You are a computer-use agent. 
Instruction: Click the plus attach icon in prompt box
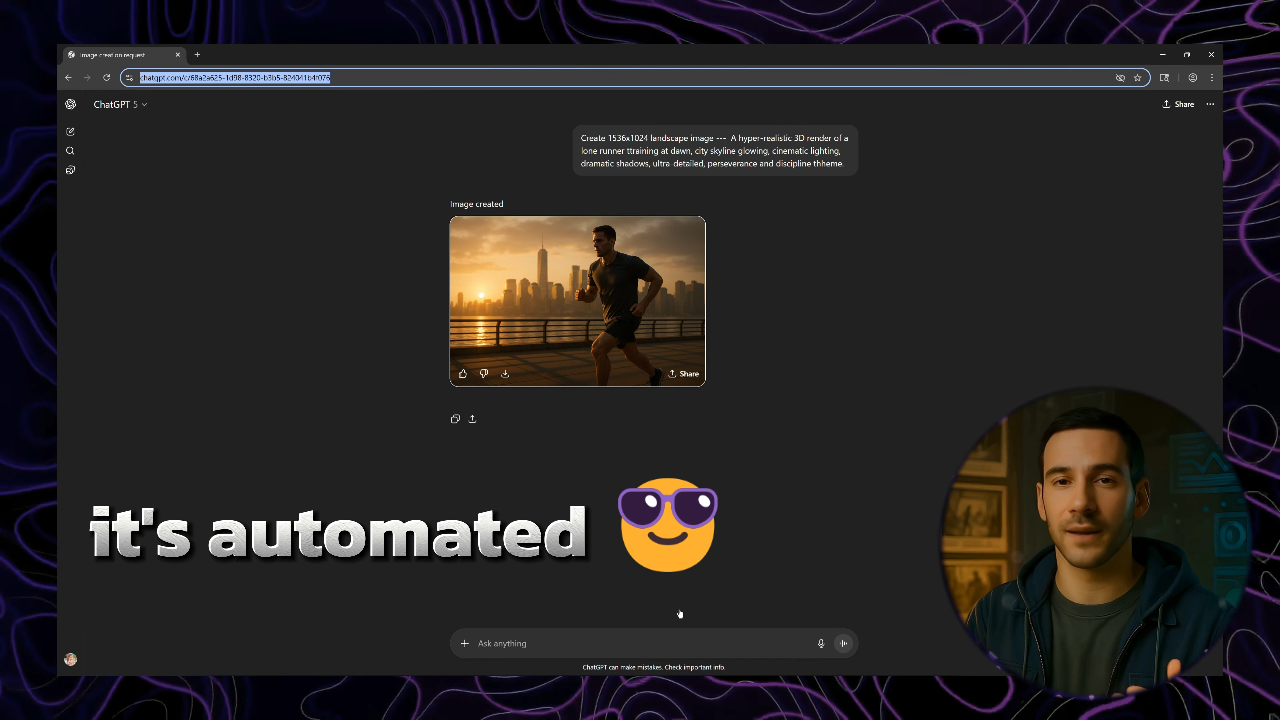click(x=464, y=643)
